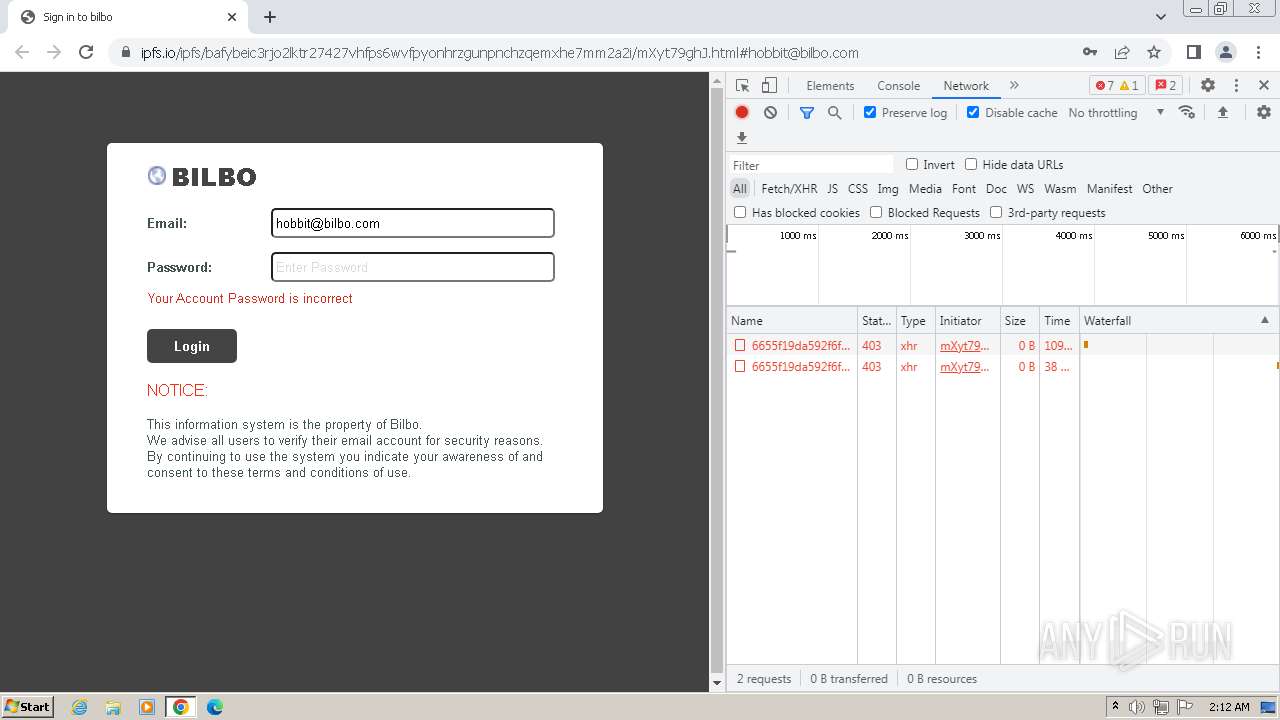
Task: Show the 7 errors and 1 warning counter
Action: coord(1116,86)
